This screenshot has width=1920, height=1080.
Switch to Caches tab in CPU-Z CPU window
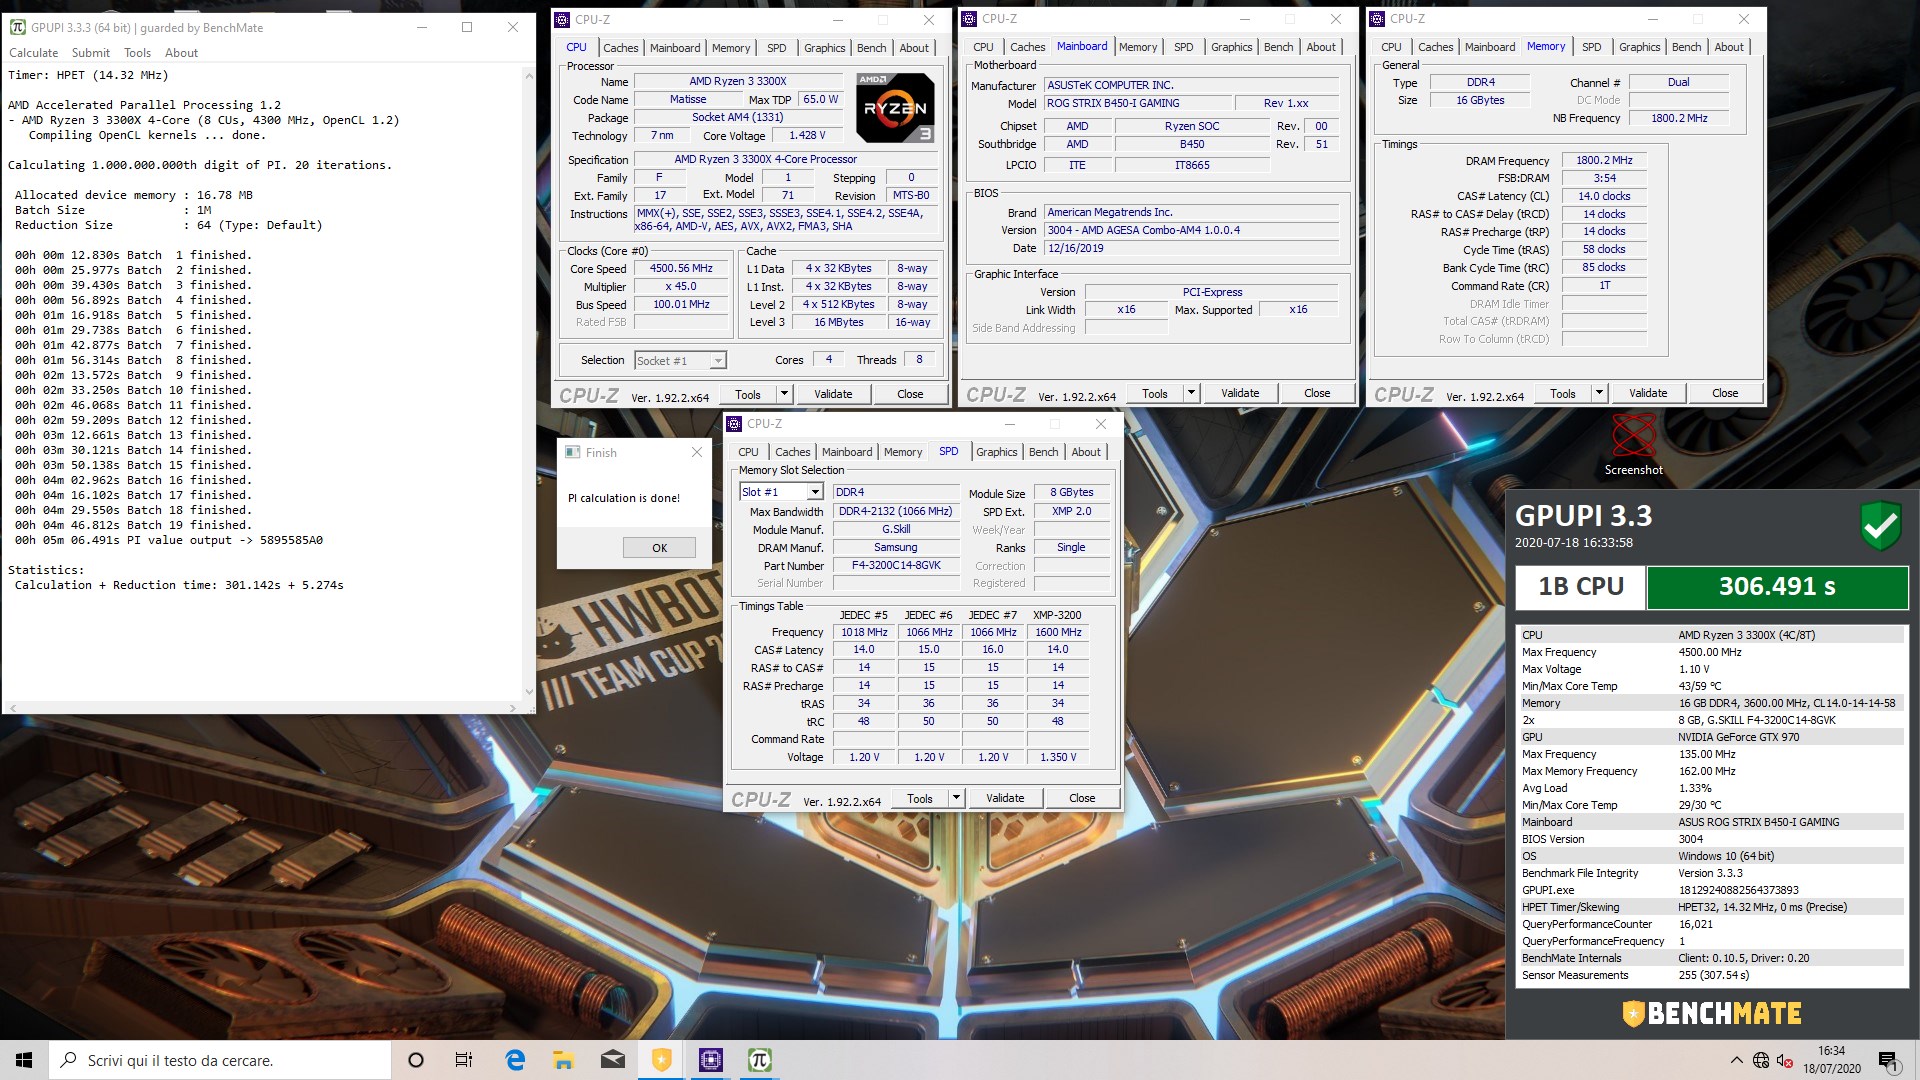pyautogui.click(x=620, y=48)
